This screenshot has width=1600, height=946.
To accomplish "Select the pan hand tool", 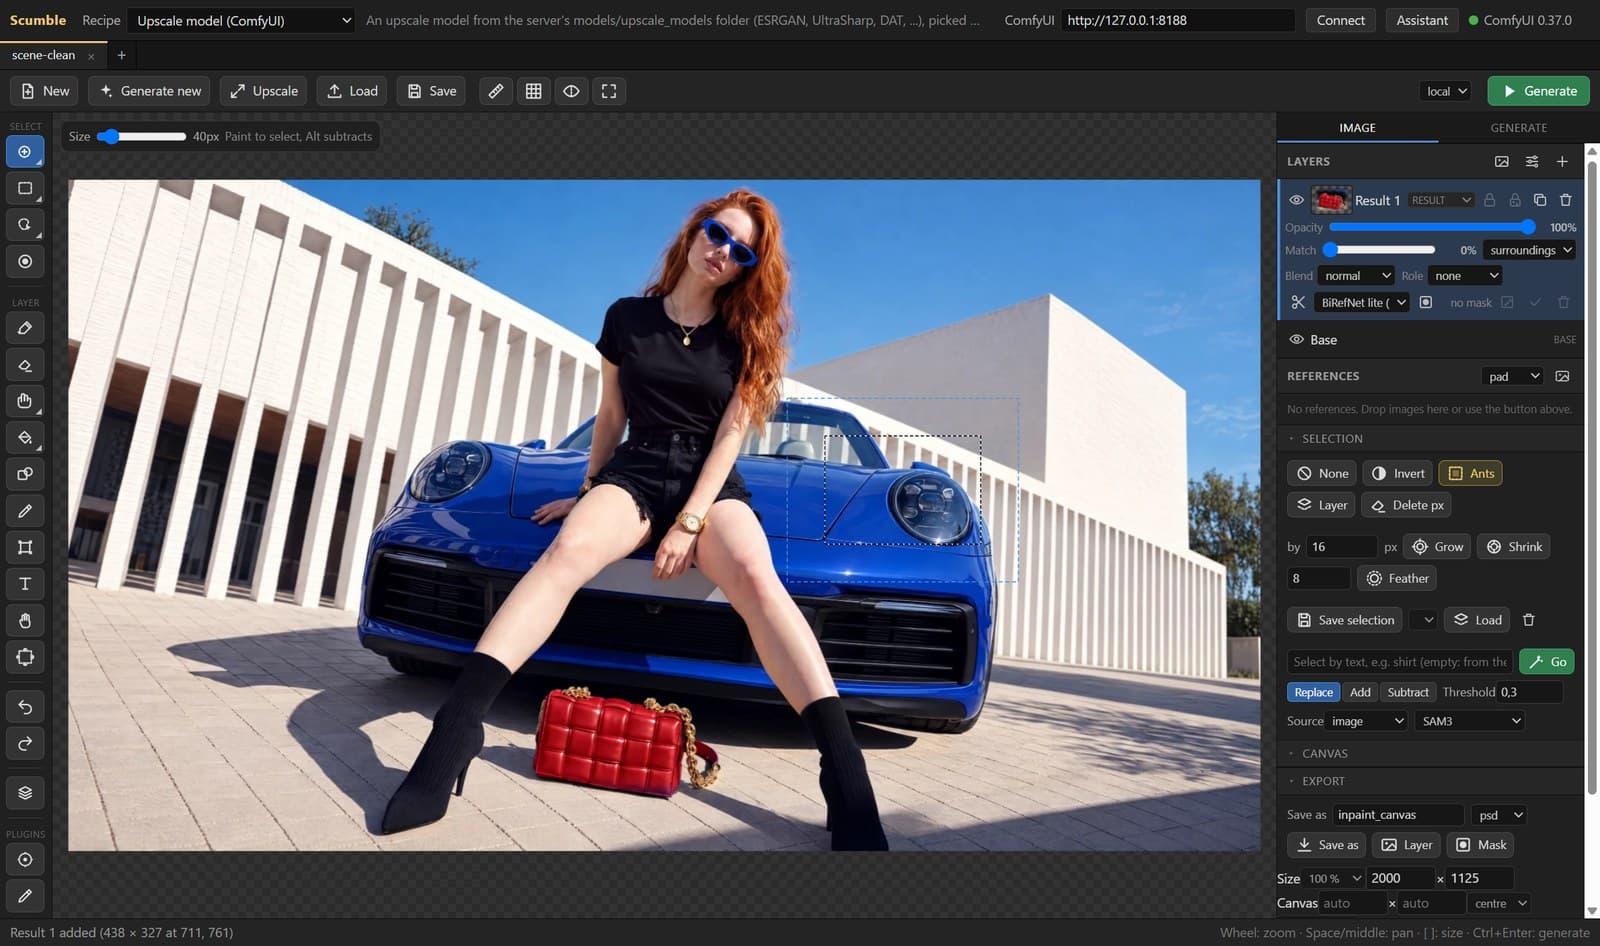I will pyautogui.click(x=25, y=621).
